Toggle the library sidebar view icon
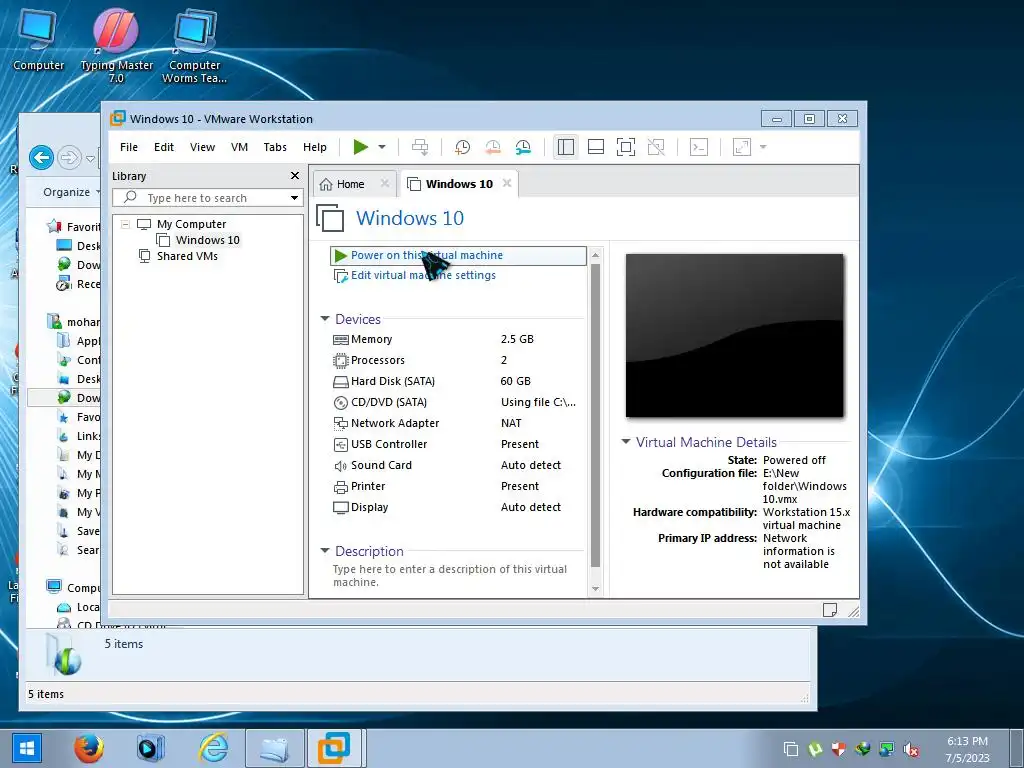This screenshot has width=1024, height=768. pos(566,147)
